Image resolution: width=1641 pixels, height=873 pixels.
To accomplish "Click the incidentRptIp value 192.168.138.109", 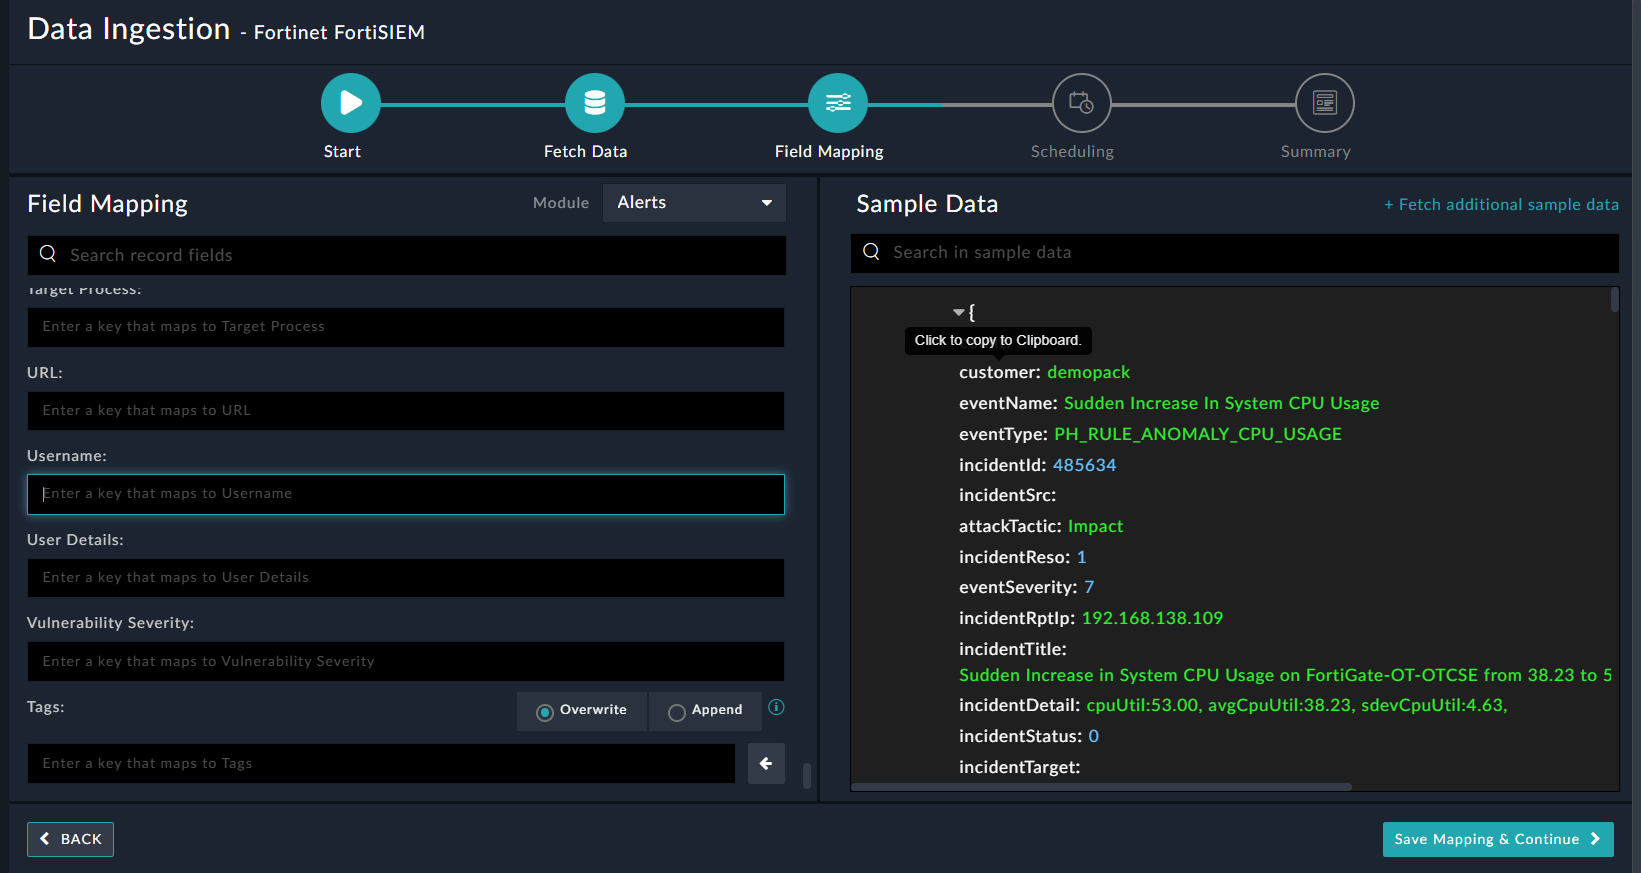I will pos(1152,618).
